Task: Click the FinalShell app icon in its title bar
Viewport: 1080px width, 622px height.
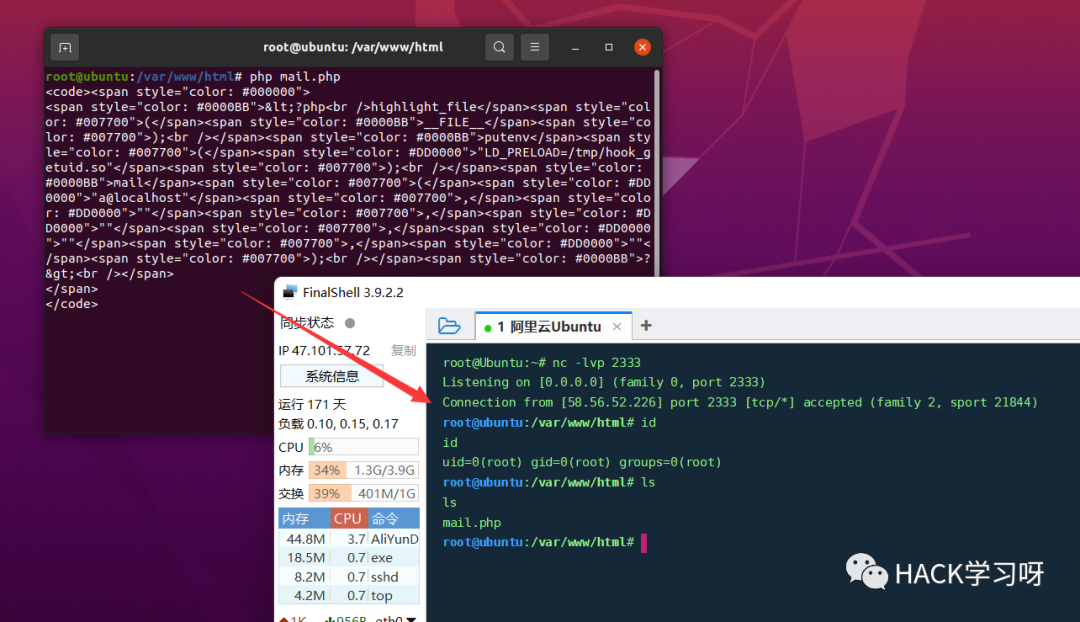Action: coord(290,292)
